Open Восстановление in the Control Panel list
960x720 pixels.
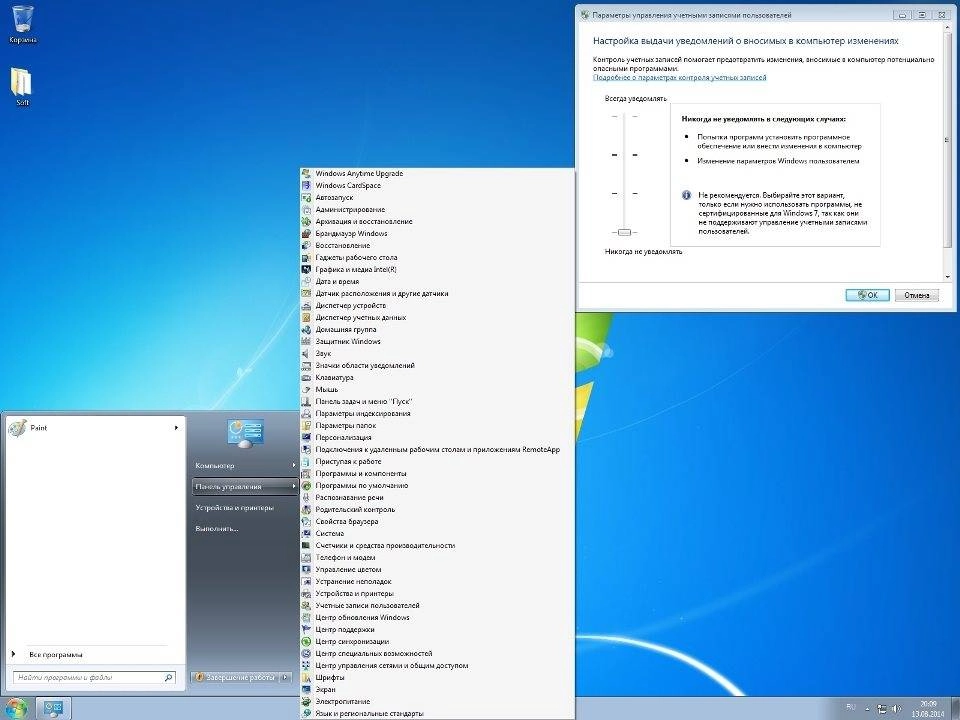(343, 246)
